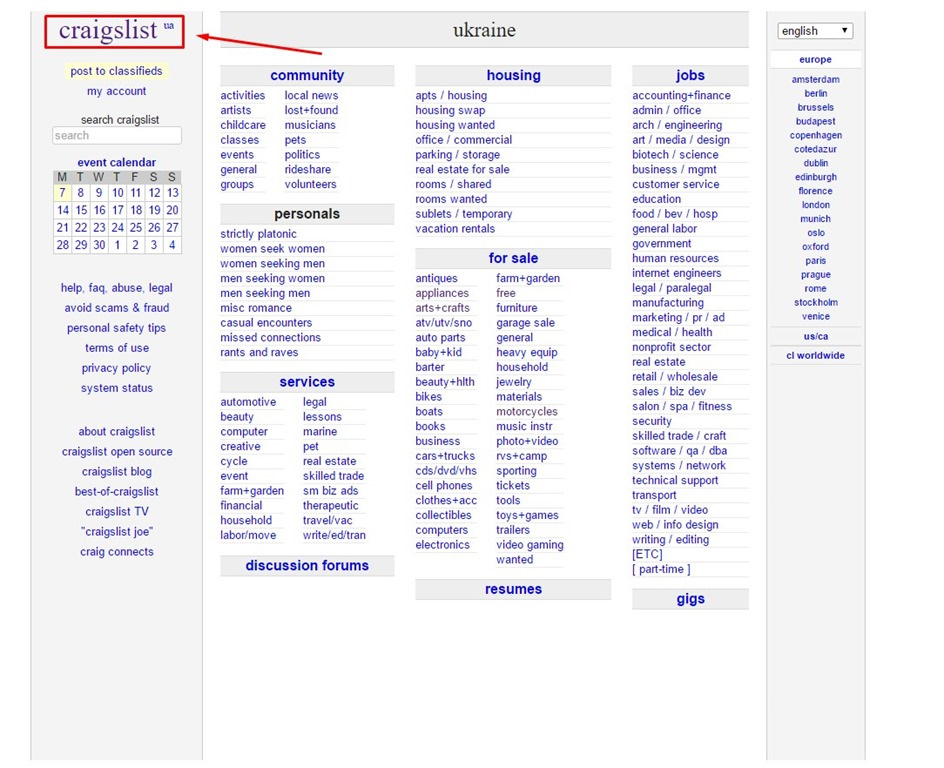Select day 30 in event calendar
Image resolution: width=944 pixels, height=768 pixels.
pos(99,245)
